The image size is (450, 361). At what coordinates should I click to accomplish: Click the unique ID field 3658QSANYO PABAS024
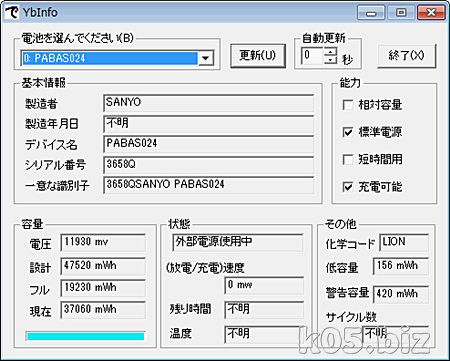(208, 185)
